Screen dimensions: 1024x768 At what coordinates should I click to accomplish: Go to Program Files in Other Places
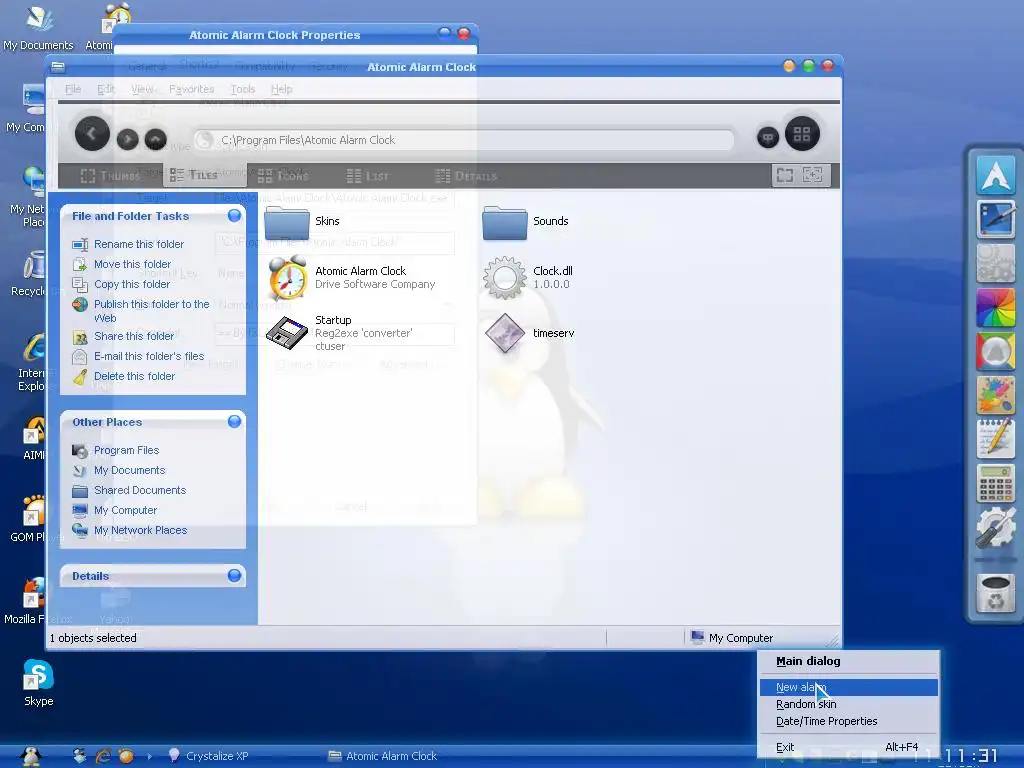126,450
